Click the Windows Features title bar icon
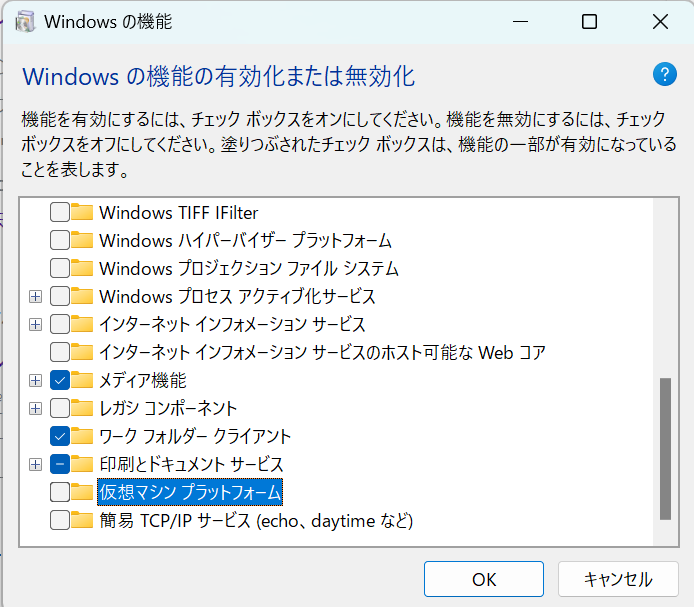Viewport: 694px width, 607px height. point(25,21)
